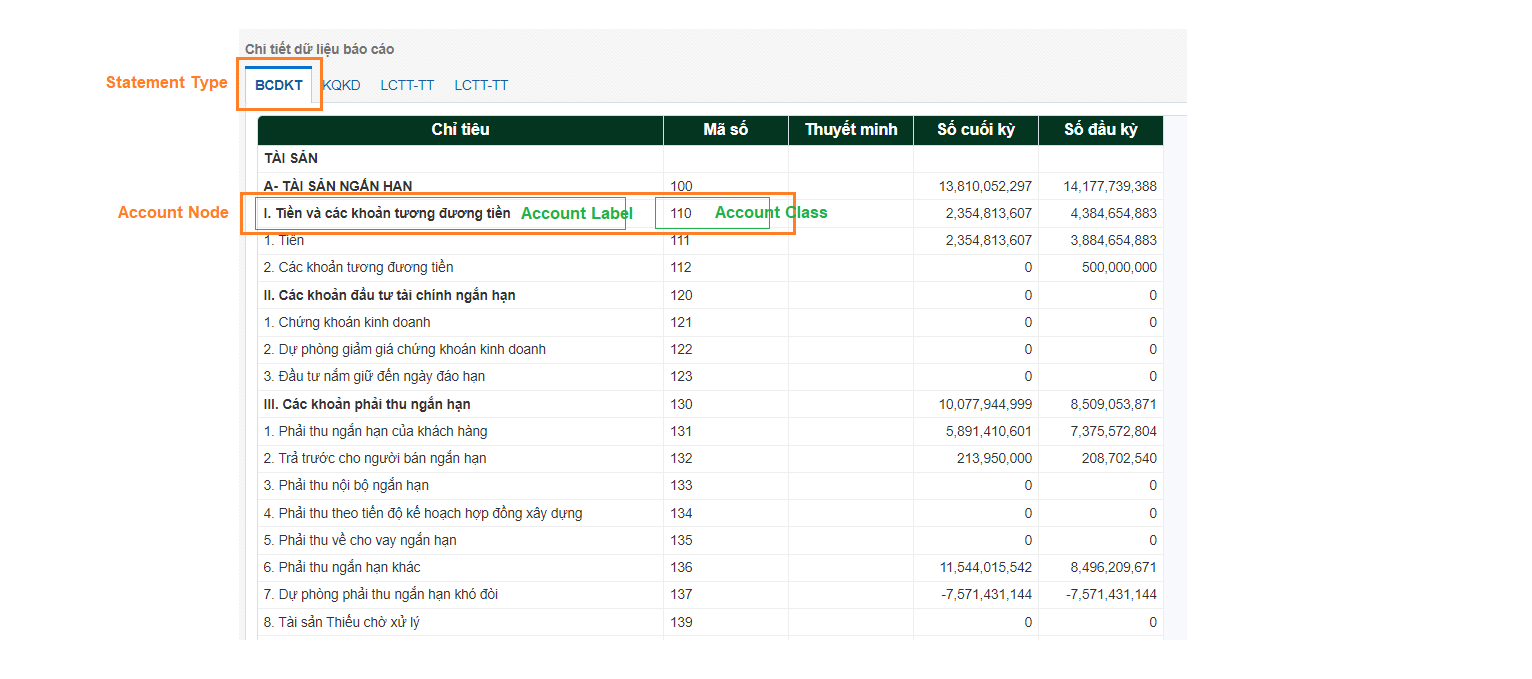The width and height of the screenshot is (1532, 679).
Task: Switch to the BCDKT tab
Action: tap(279, 85)
